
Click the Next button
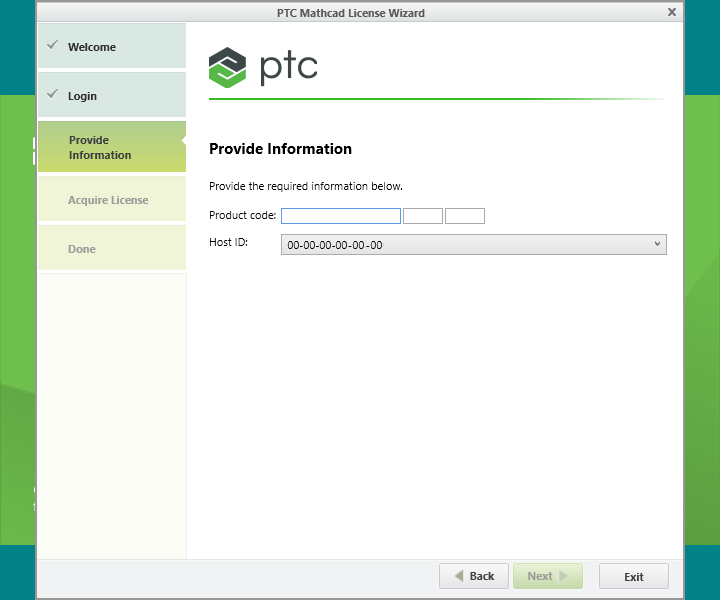click(548, 576)
